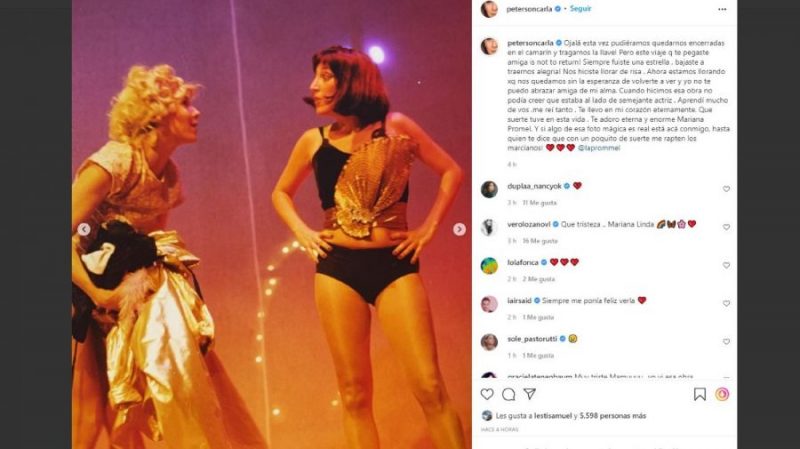Share post via paper plane icon
800x449 pixels.
[x=530, y=394]
